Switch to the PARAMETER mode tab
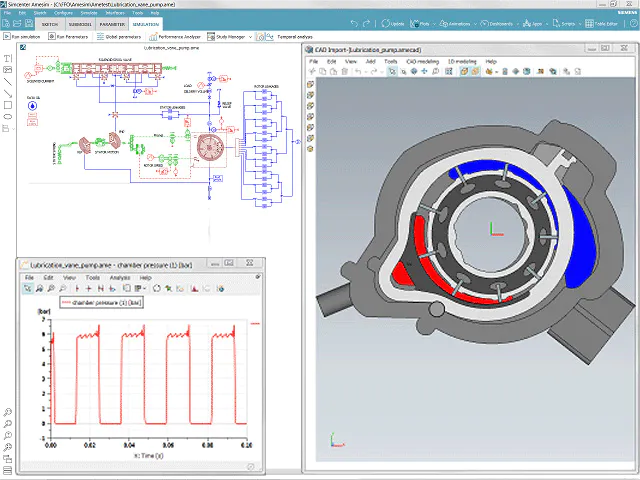Image resolution: width=640 pixels, height=480 pixels. (x=113, y=24)
